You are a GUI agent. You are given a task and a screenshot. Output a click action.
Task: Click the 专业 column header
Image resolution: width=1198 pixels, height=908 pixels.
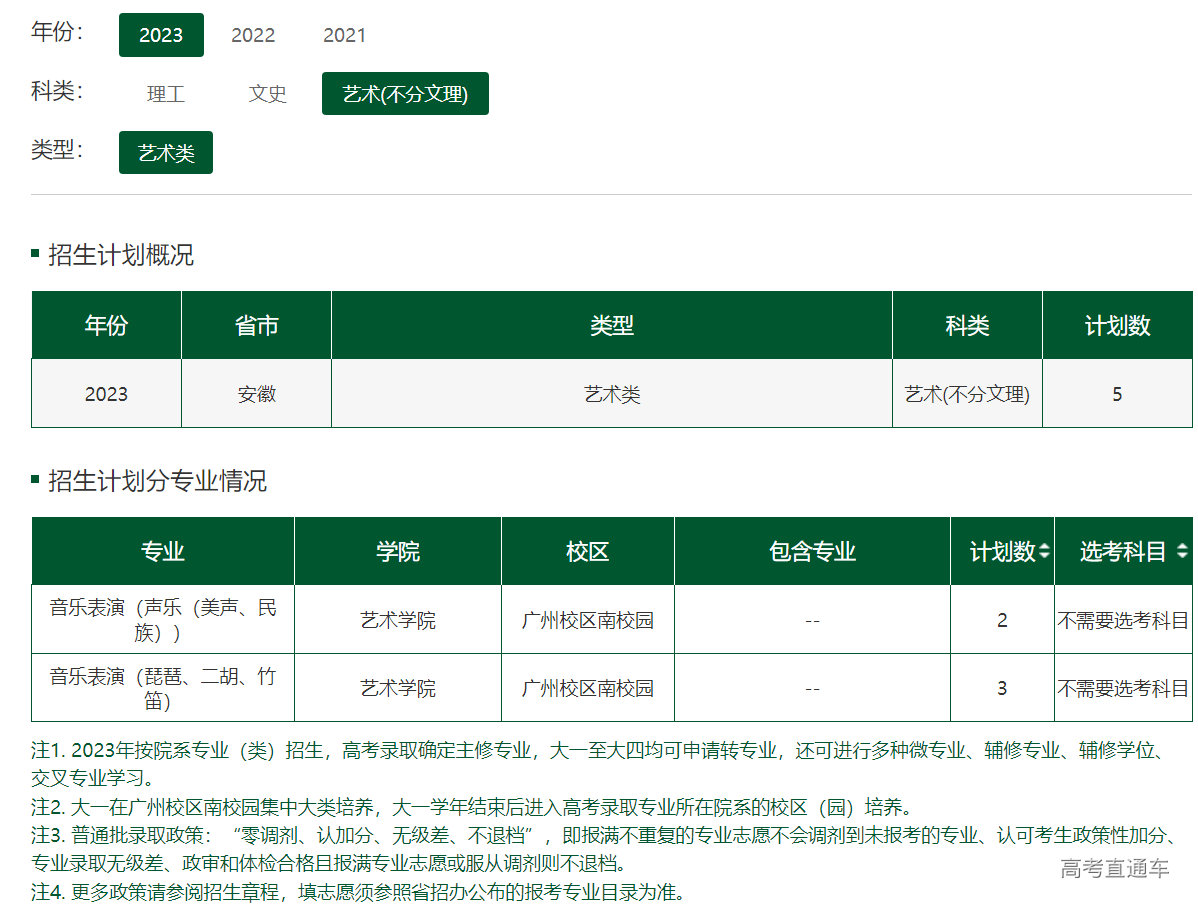(163, 552)
